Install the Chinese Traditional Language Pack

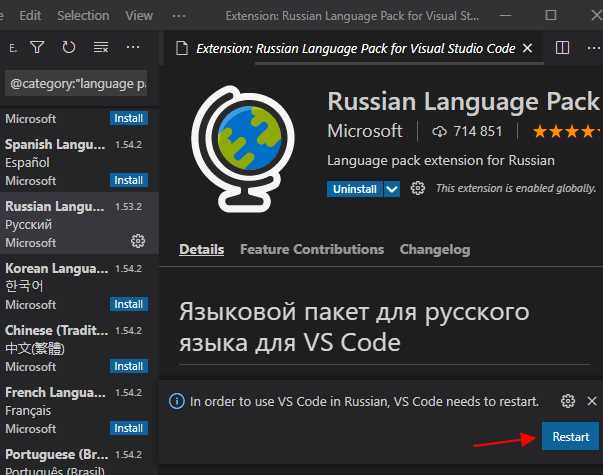click(x=128, y=366)
